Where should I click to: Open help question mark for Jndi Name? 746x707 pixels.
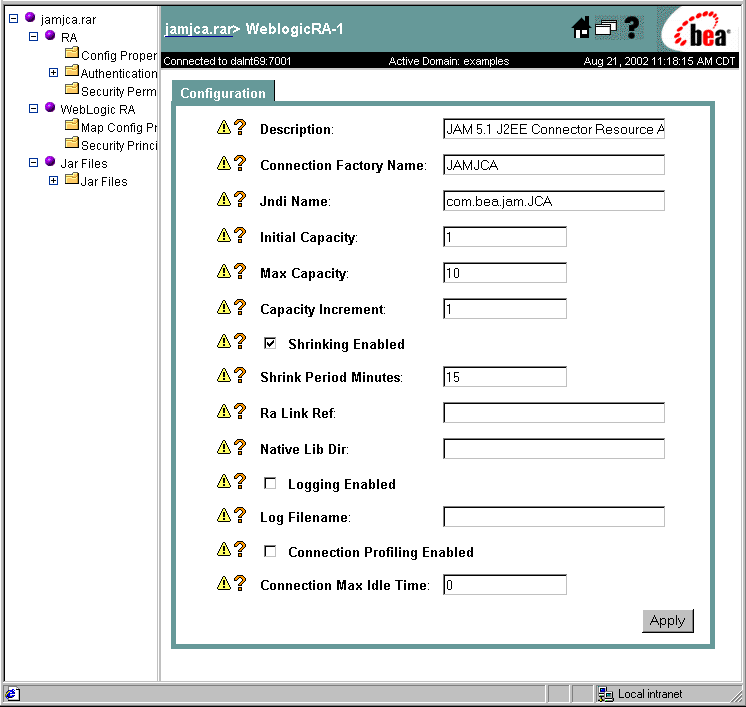pos(240,199)
